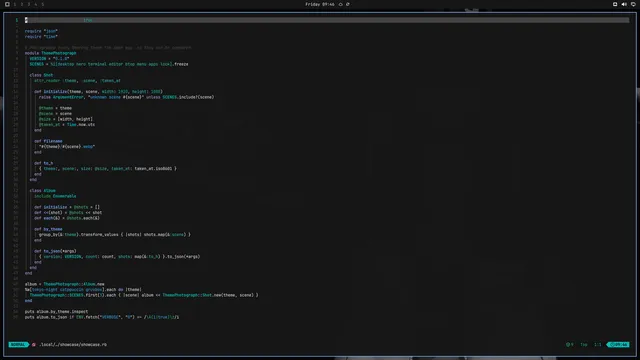Click the VERSION constant line

coord(49,58)
